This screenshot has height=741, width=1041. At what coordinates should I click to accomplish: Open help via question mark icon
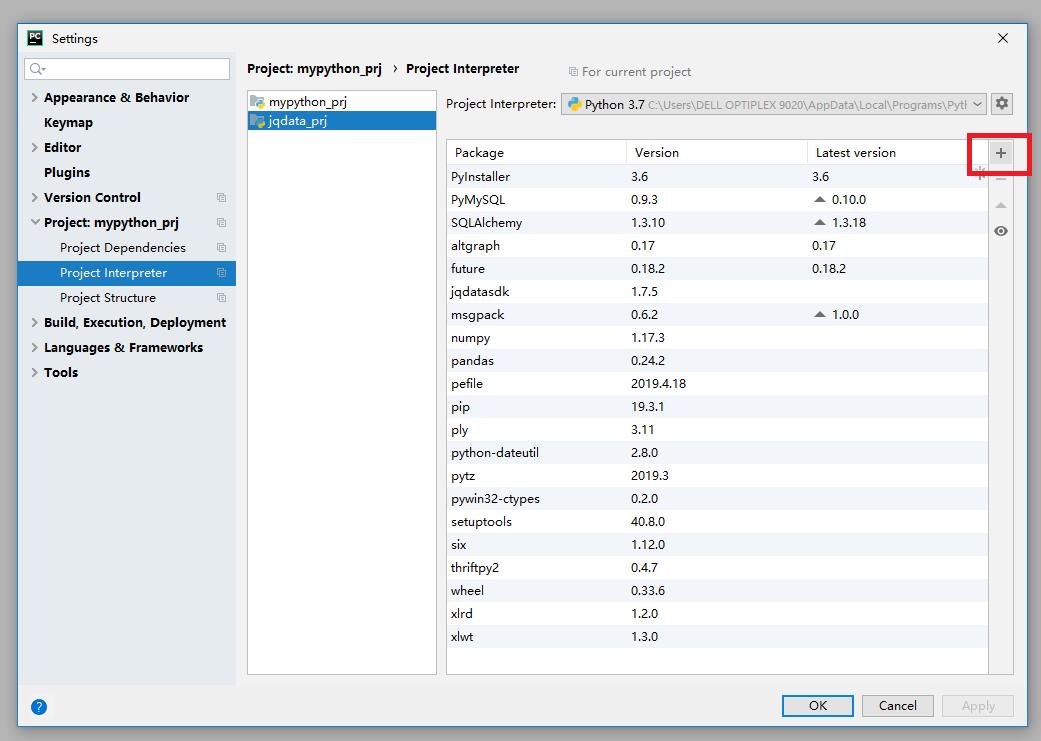tap(39, 706)
